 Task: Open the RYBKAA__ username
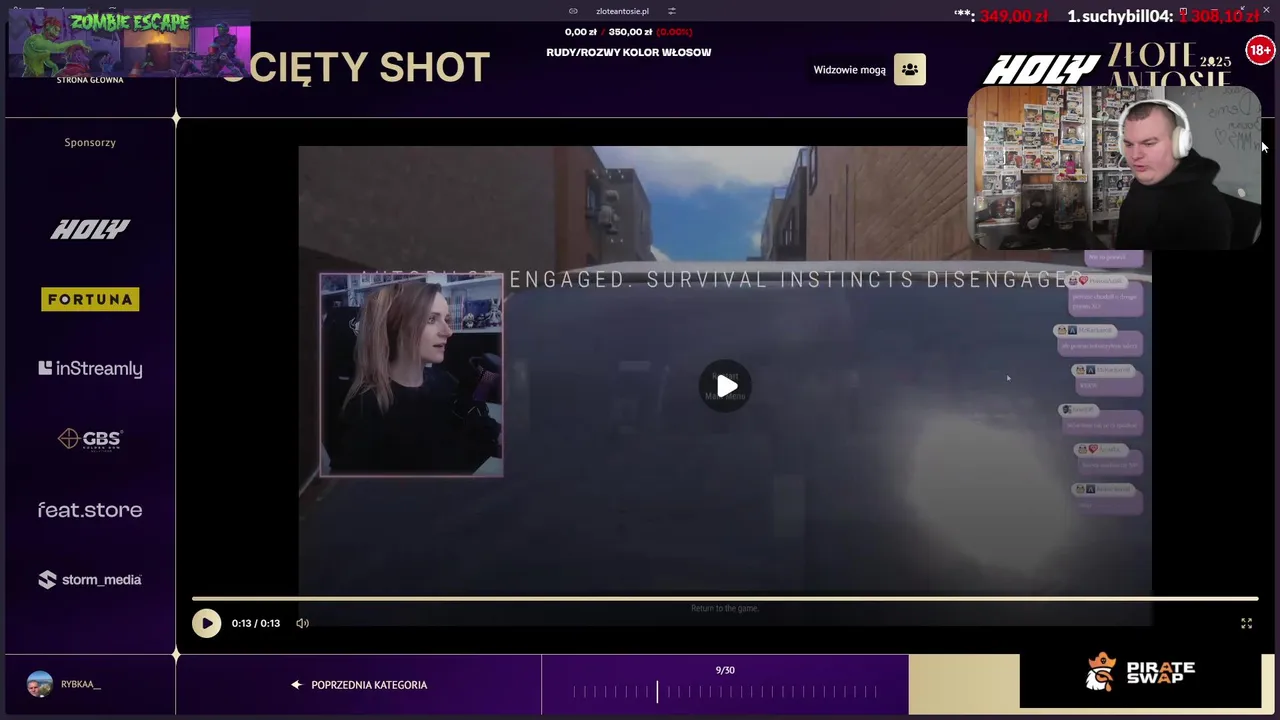(81, 684)
